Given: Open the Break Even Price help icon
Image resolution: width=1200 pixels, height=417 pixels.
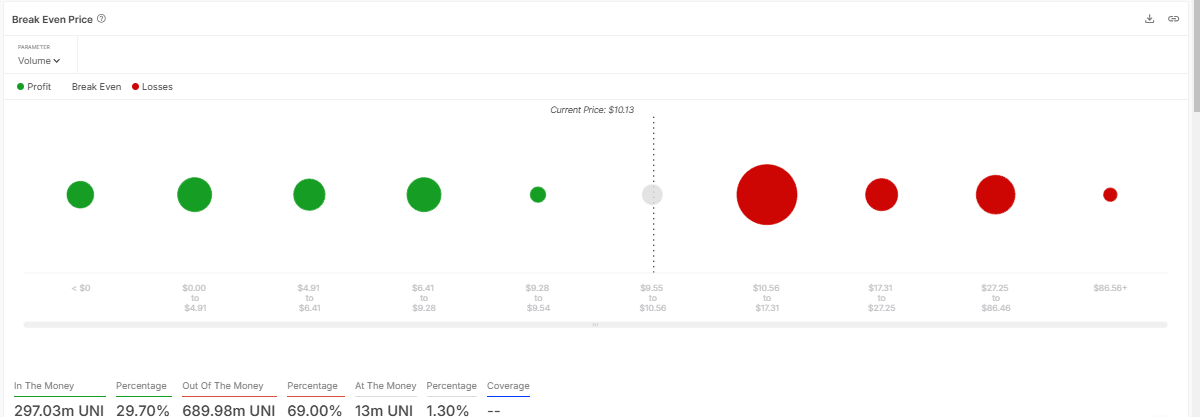Looking at the screenshot, I should pyautogui.click(x=102, y=19).
